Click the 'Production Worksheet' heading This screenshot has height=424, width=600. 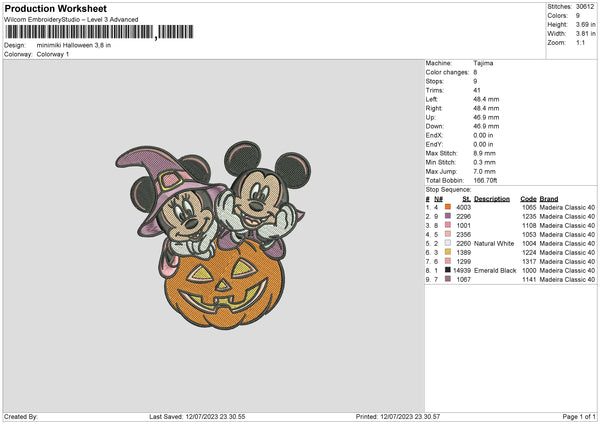55,8
